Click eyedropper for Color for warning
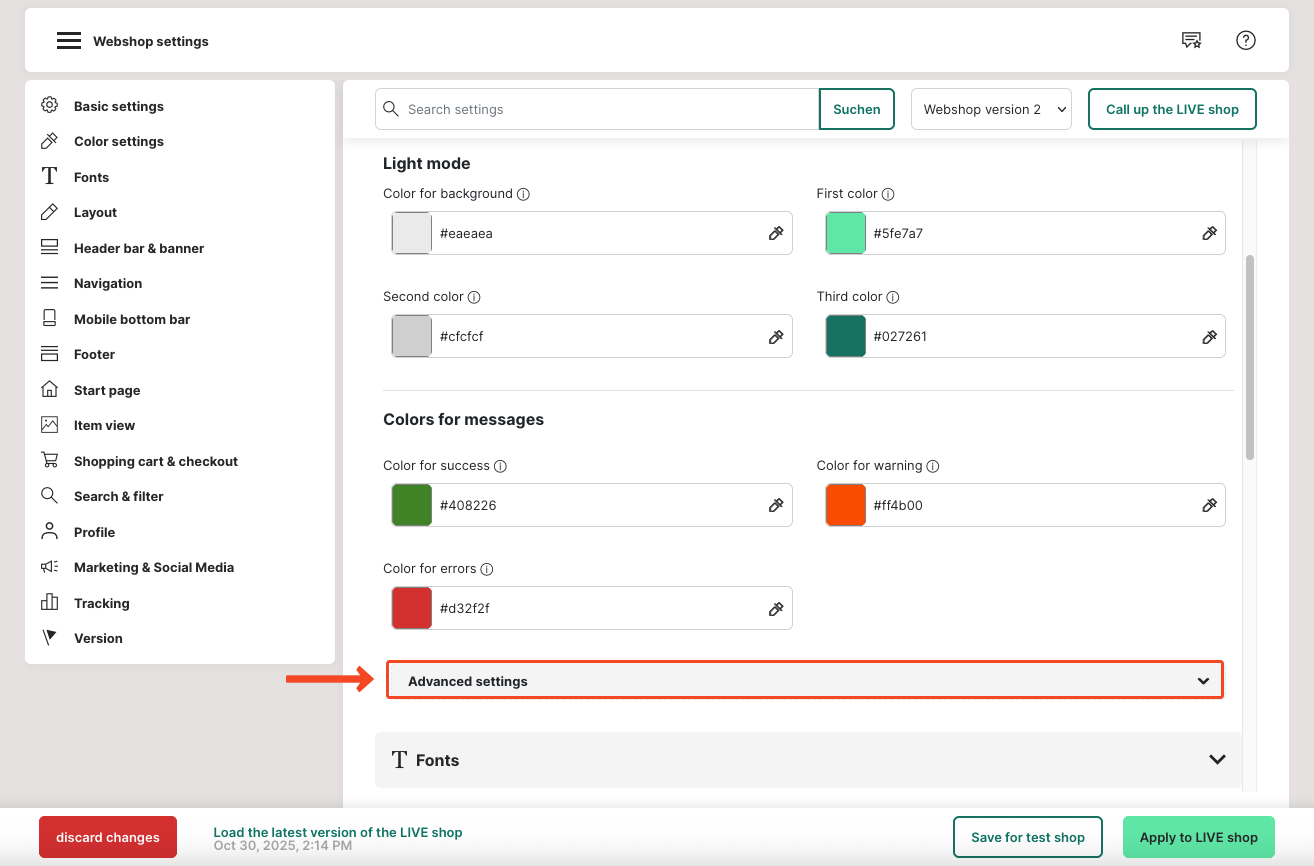 pyautogui.click(x=1209, y=506)
